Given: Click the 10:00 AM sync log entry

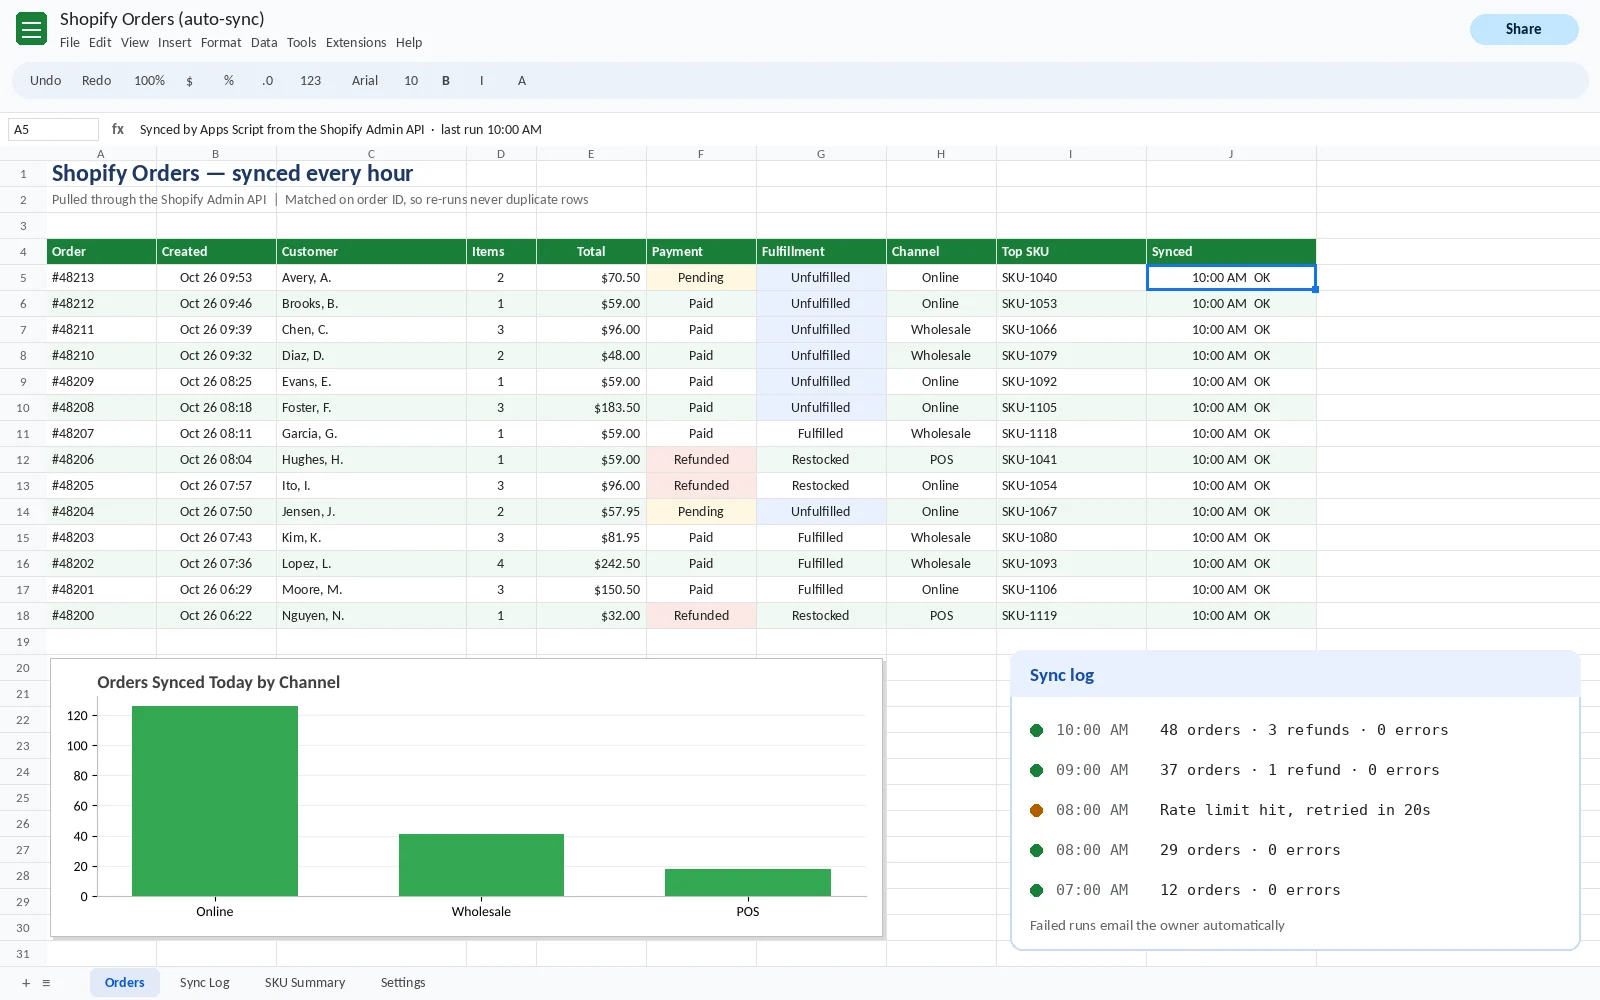Looking at the screenshot, I should point(1239,730).
